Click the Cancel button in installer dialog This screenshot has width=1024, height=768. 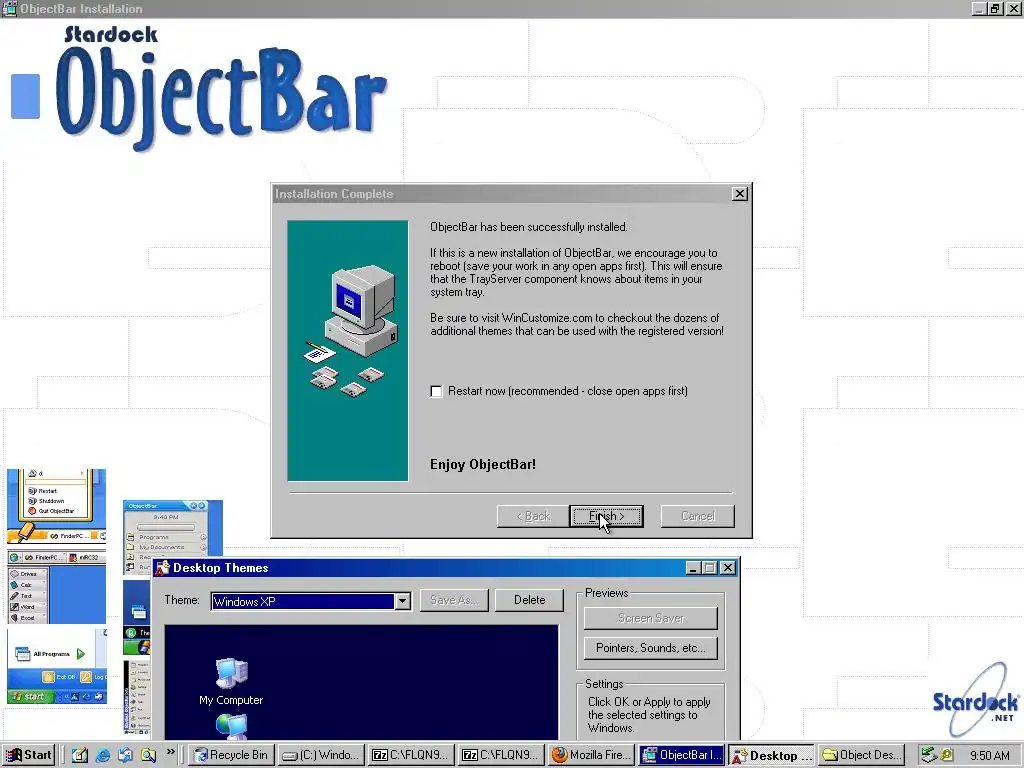coord(697,516)
